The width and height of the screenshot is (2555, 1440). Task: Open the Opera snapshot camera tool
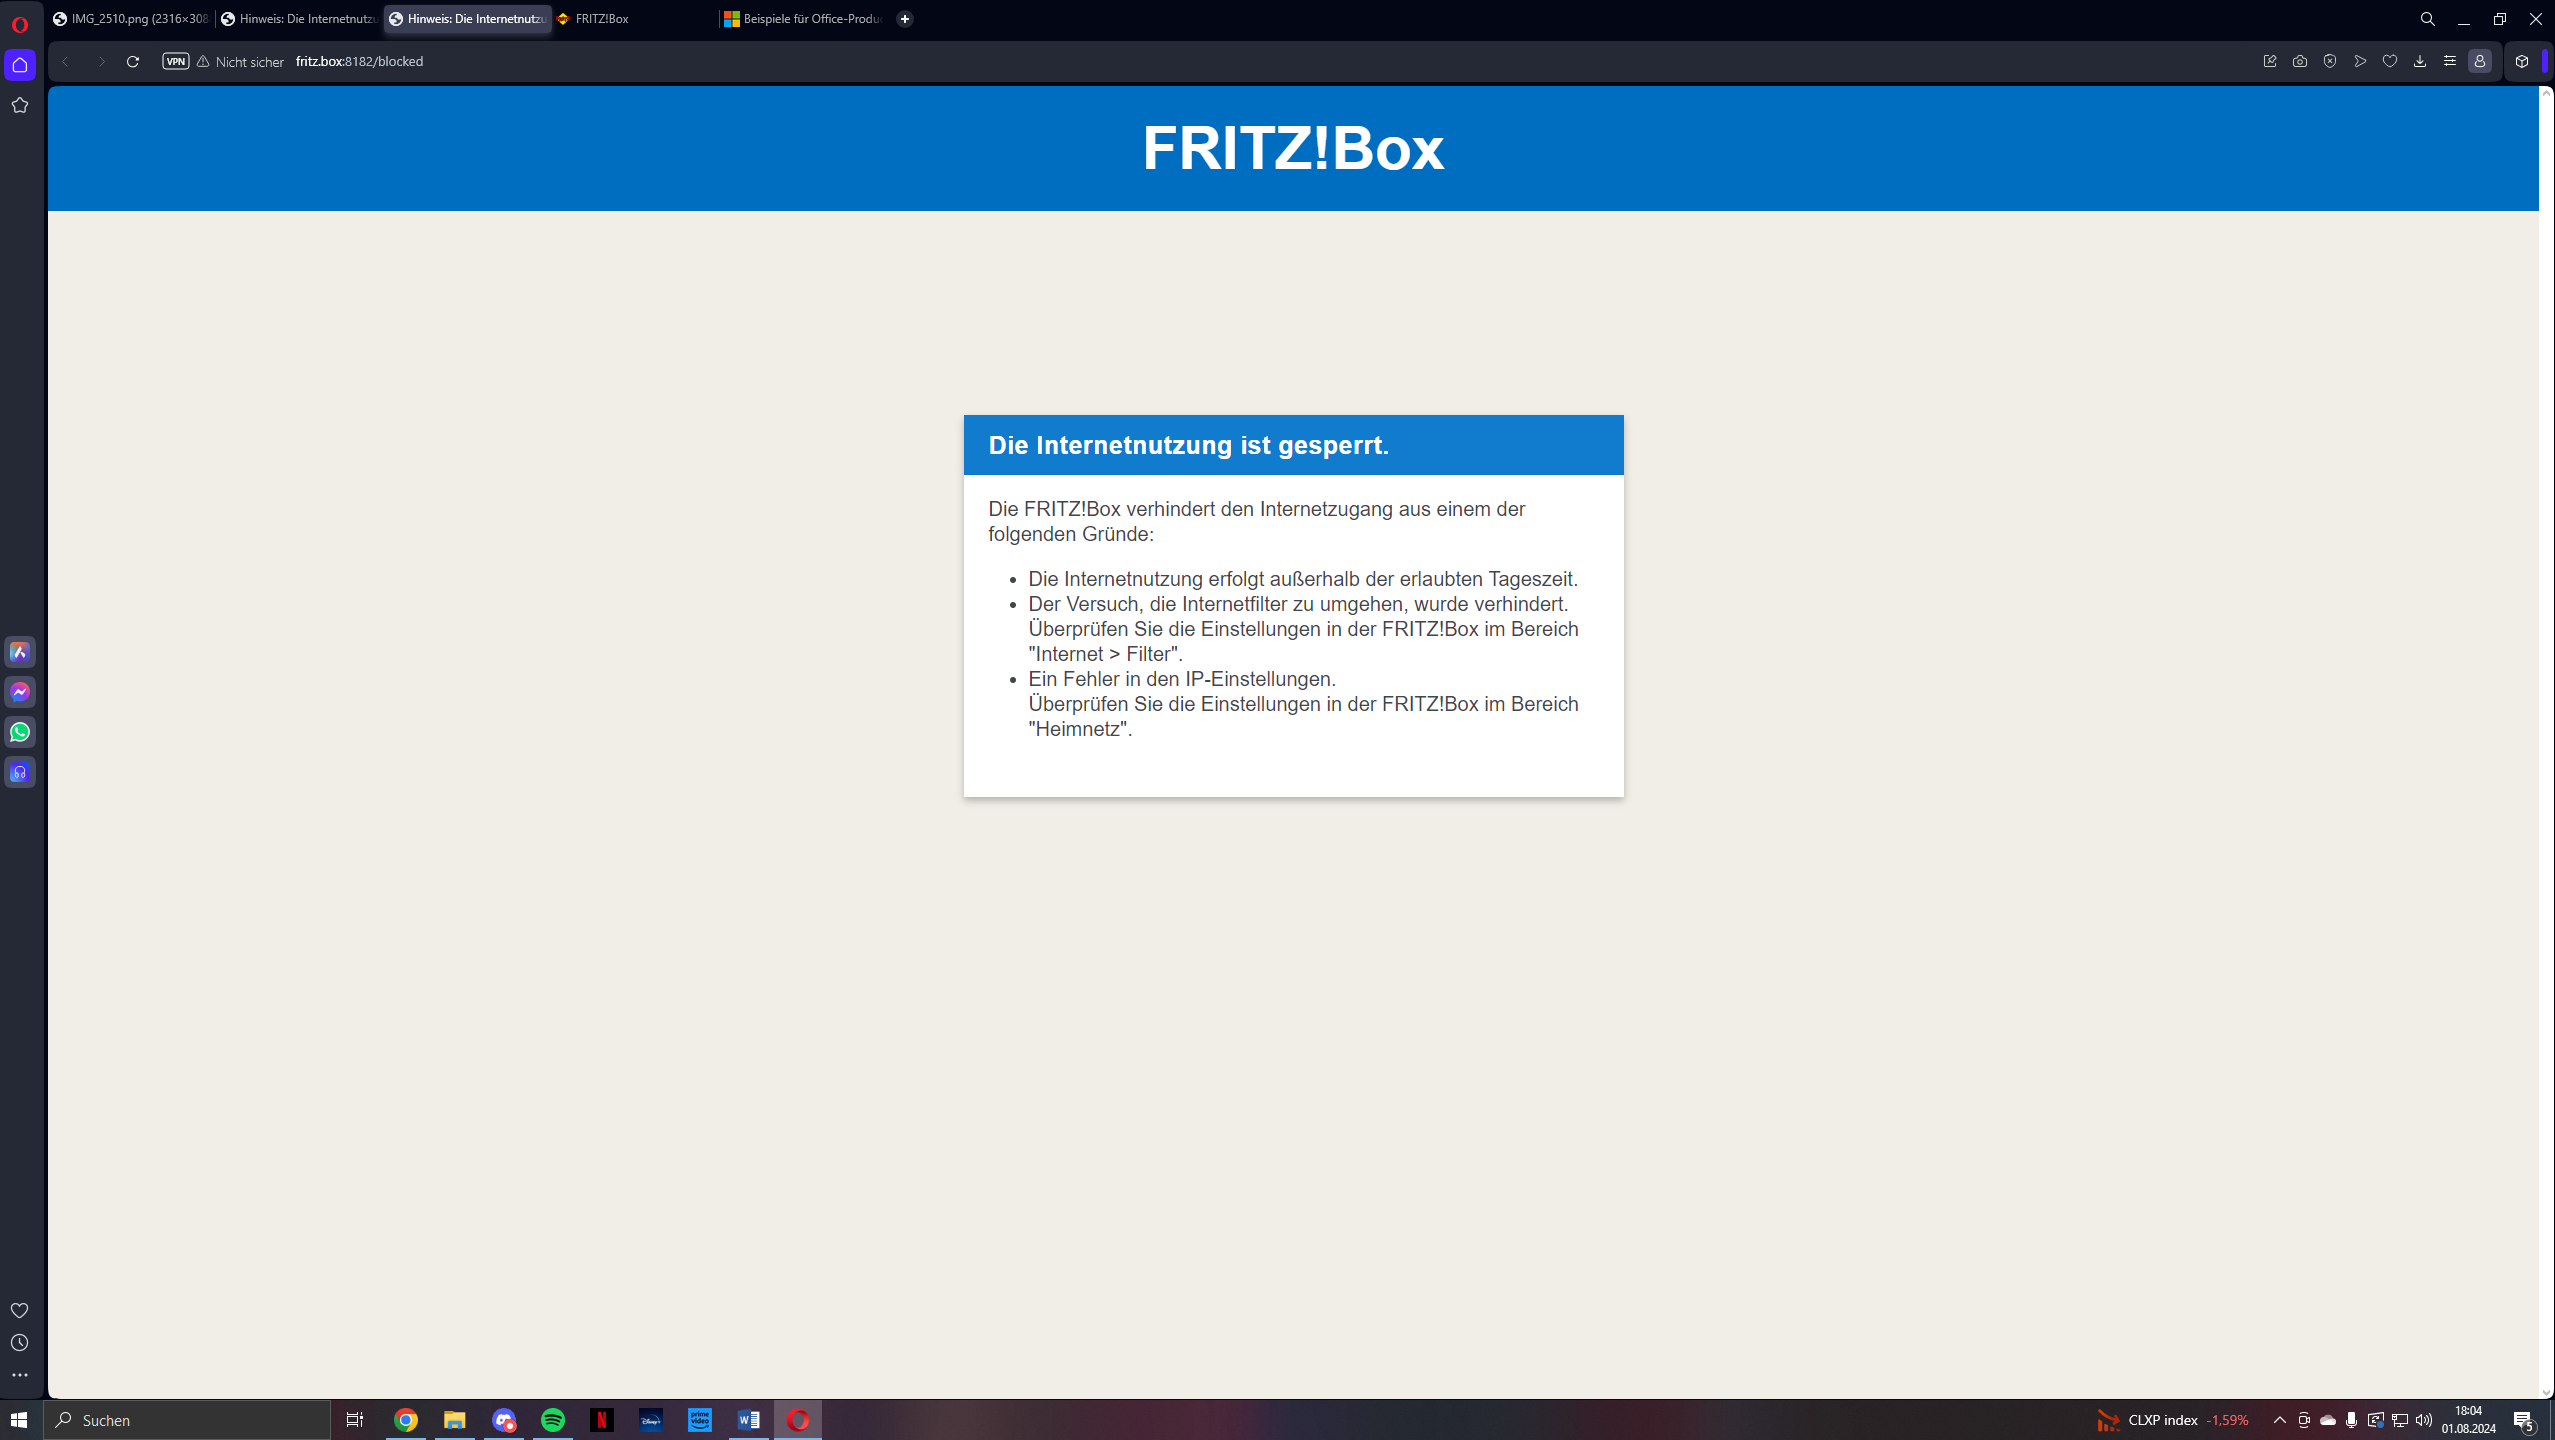click(2300, 61)
